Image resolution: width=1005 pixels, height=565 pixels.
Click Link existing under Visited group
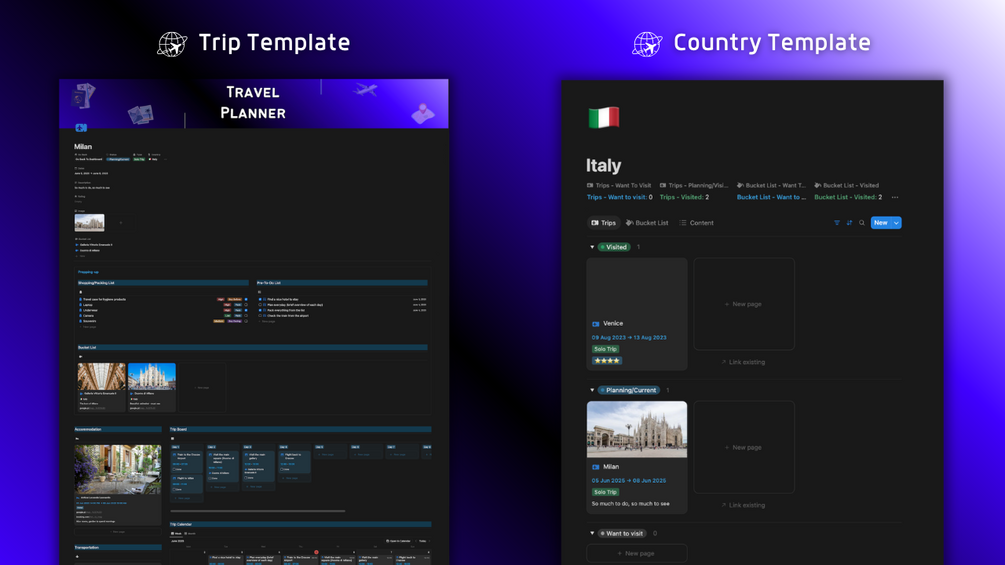tap(743, 362)
